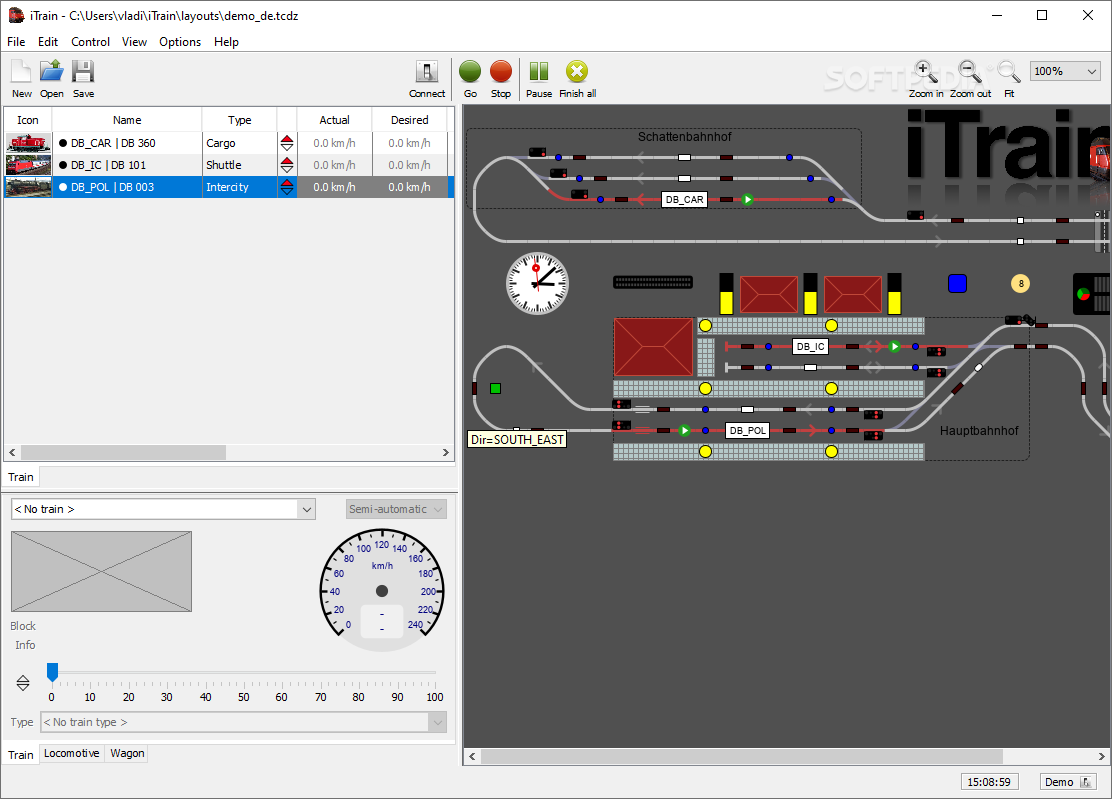Viewport: 1112px width, 799px height.
Task: Click train list horizontal scrollbar thumb
Action: [x=123, y=452]
